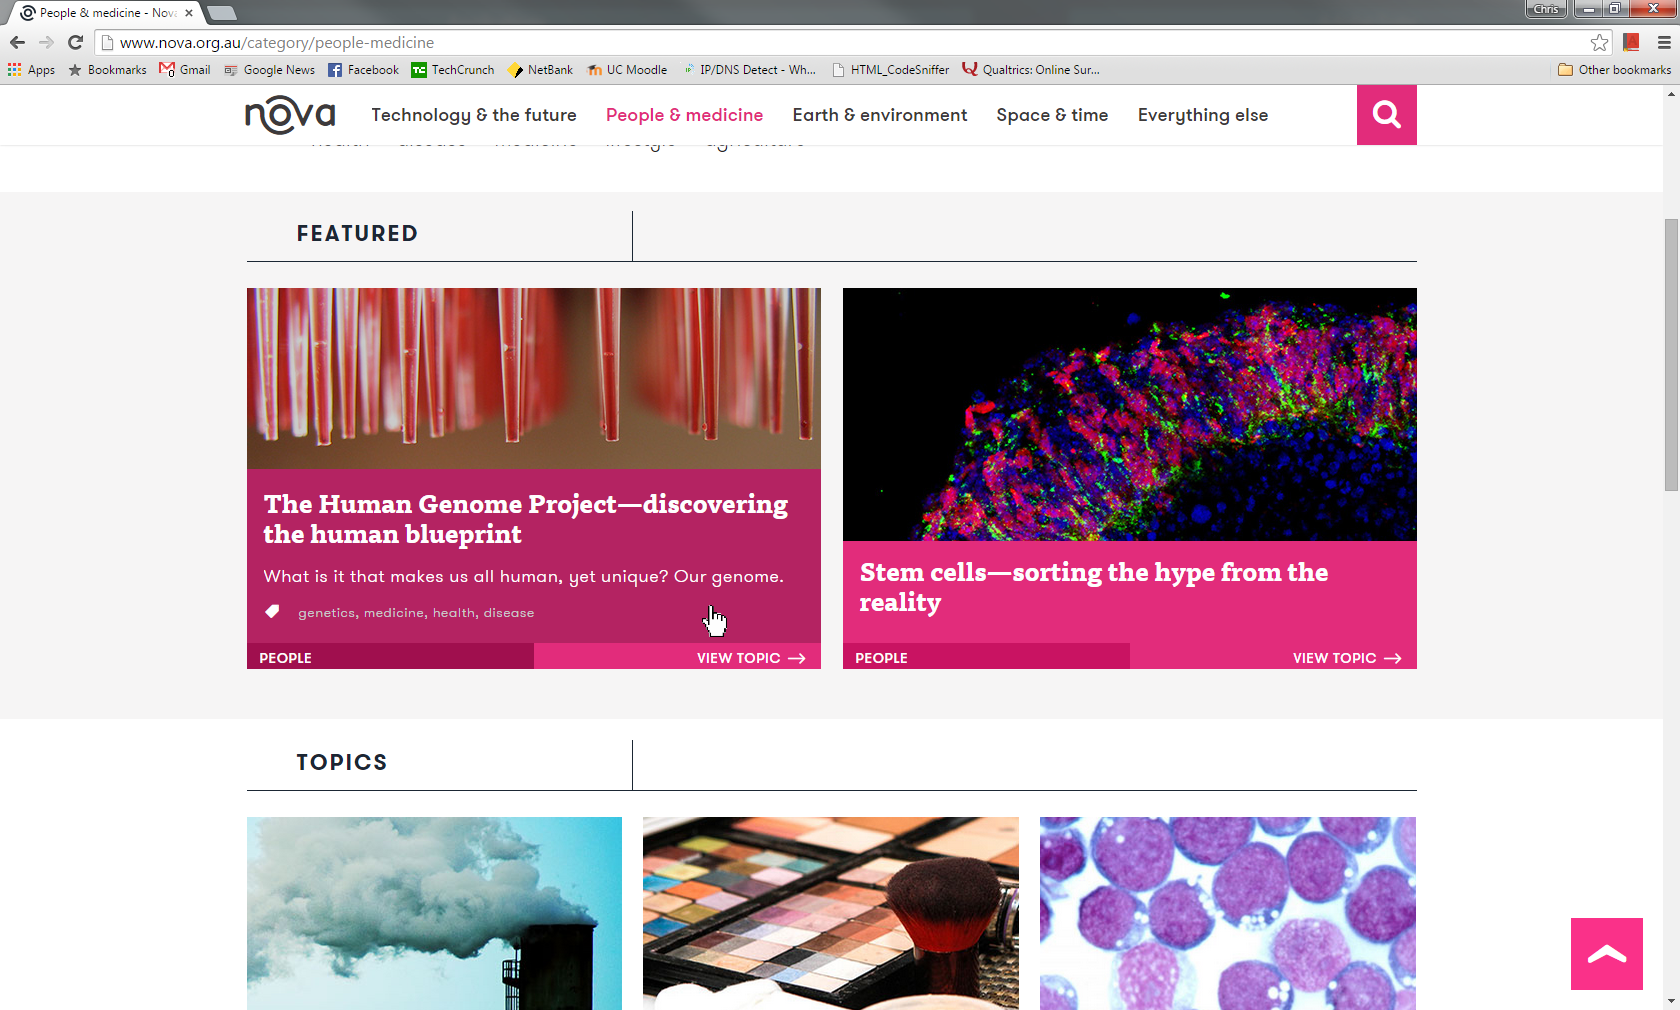The height and width of the screenshot is (1010, 1680).
Task: Open the HTML_CodeSniffer bookmark
Action: click(x=890, y=70)
